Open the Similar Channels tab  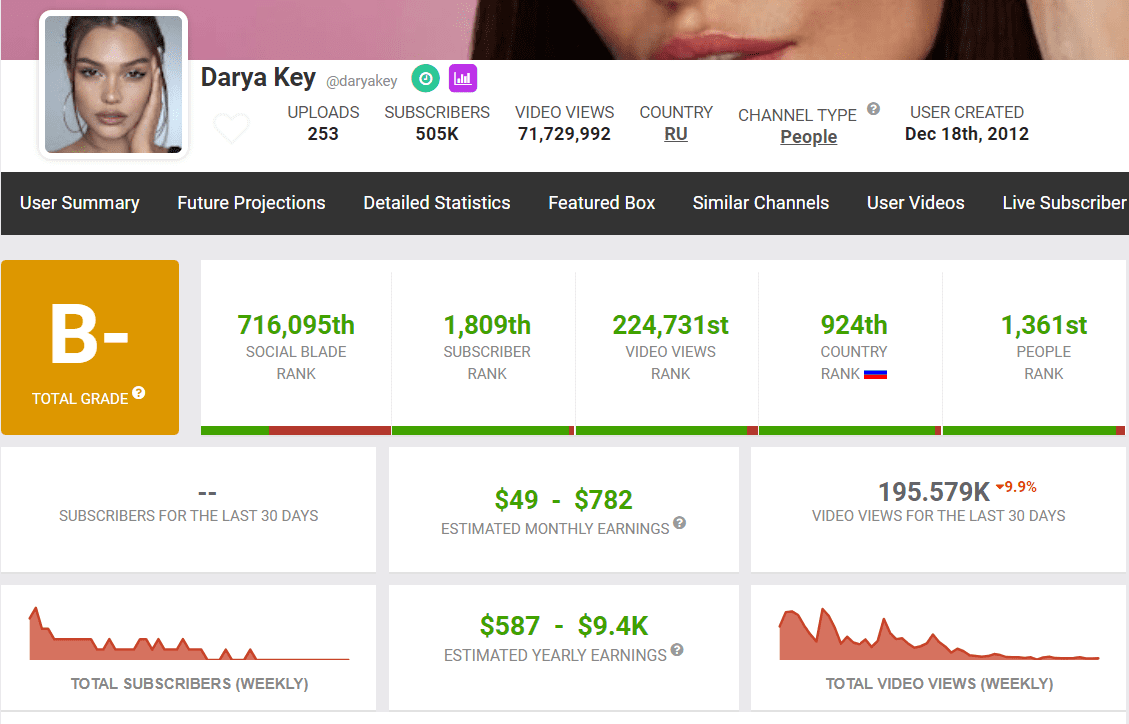pyautogui.click(x=760, y=203)
